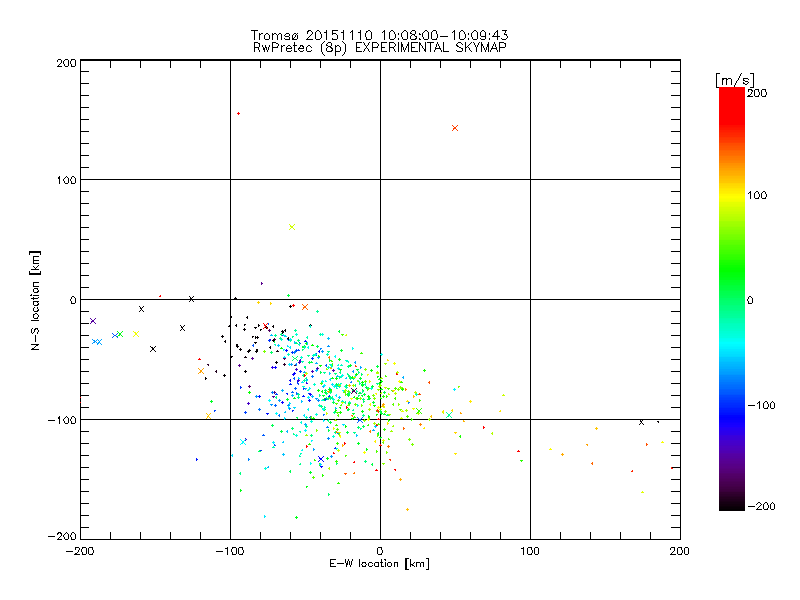The height and width of the screenshot is (600, 800).
Task: Click the orange X marker left of the cluster
Action: [x=201, y=371]
